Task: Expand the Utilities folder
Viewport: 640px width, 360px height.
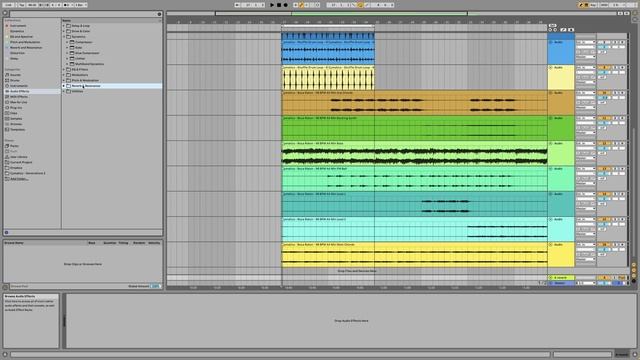Action: pyautogui.click(x=64, y=91)
